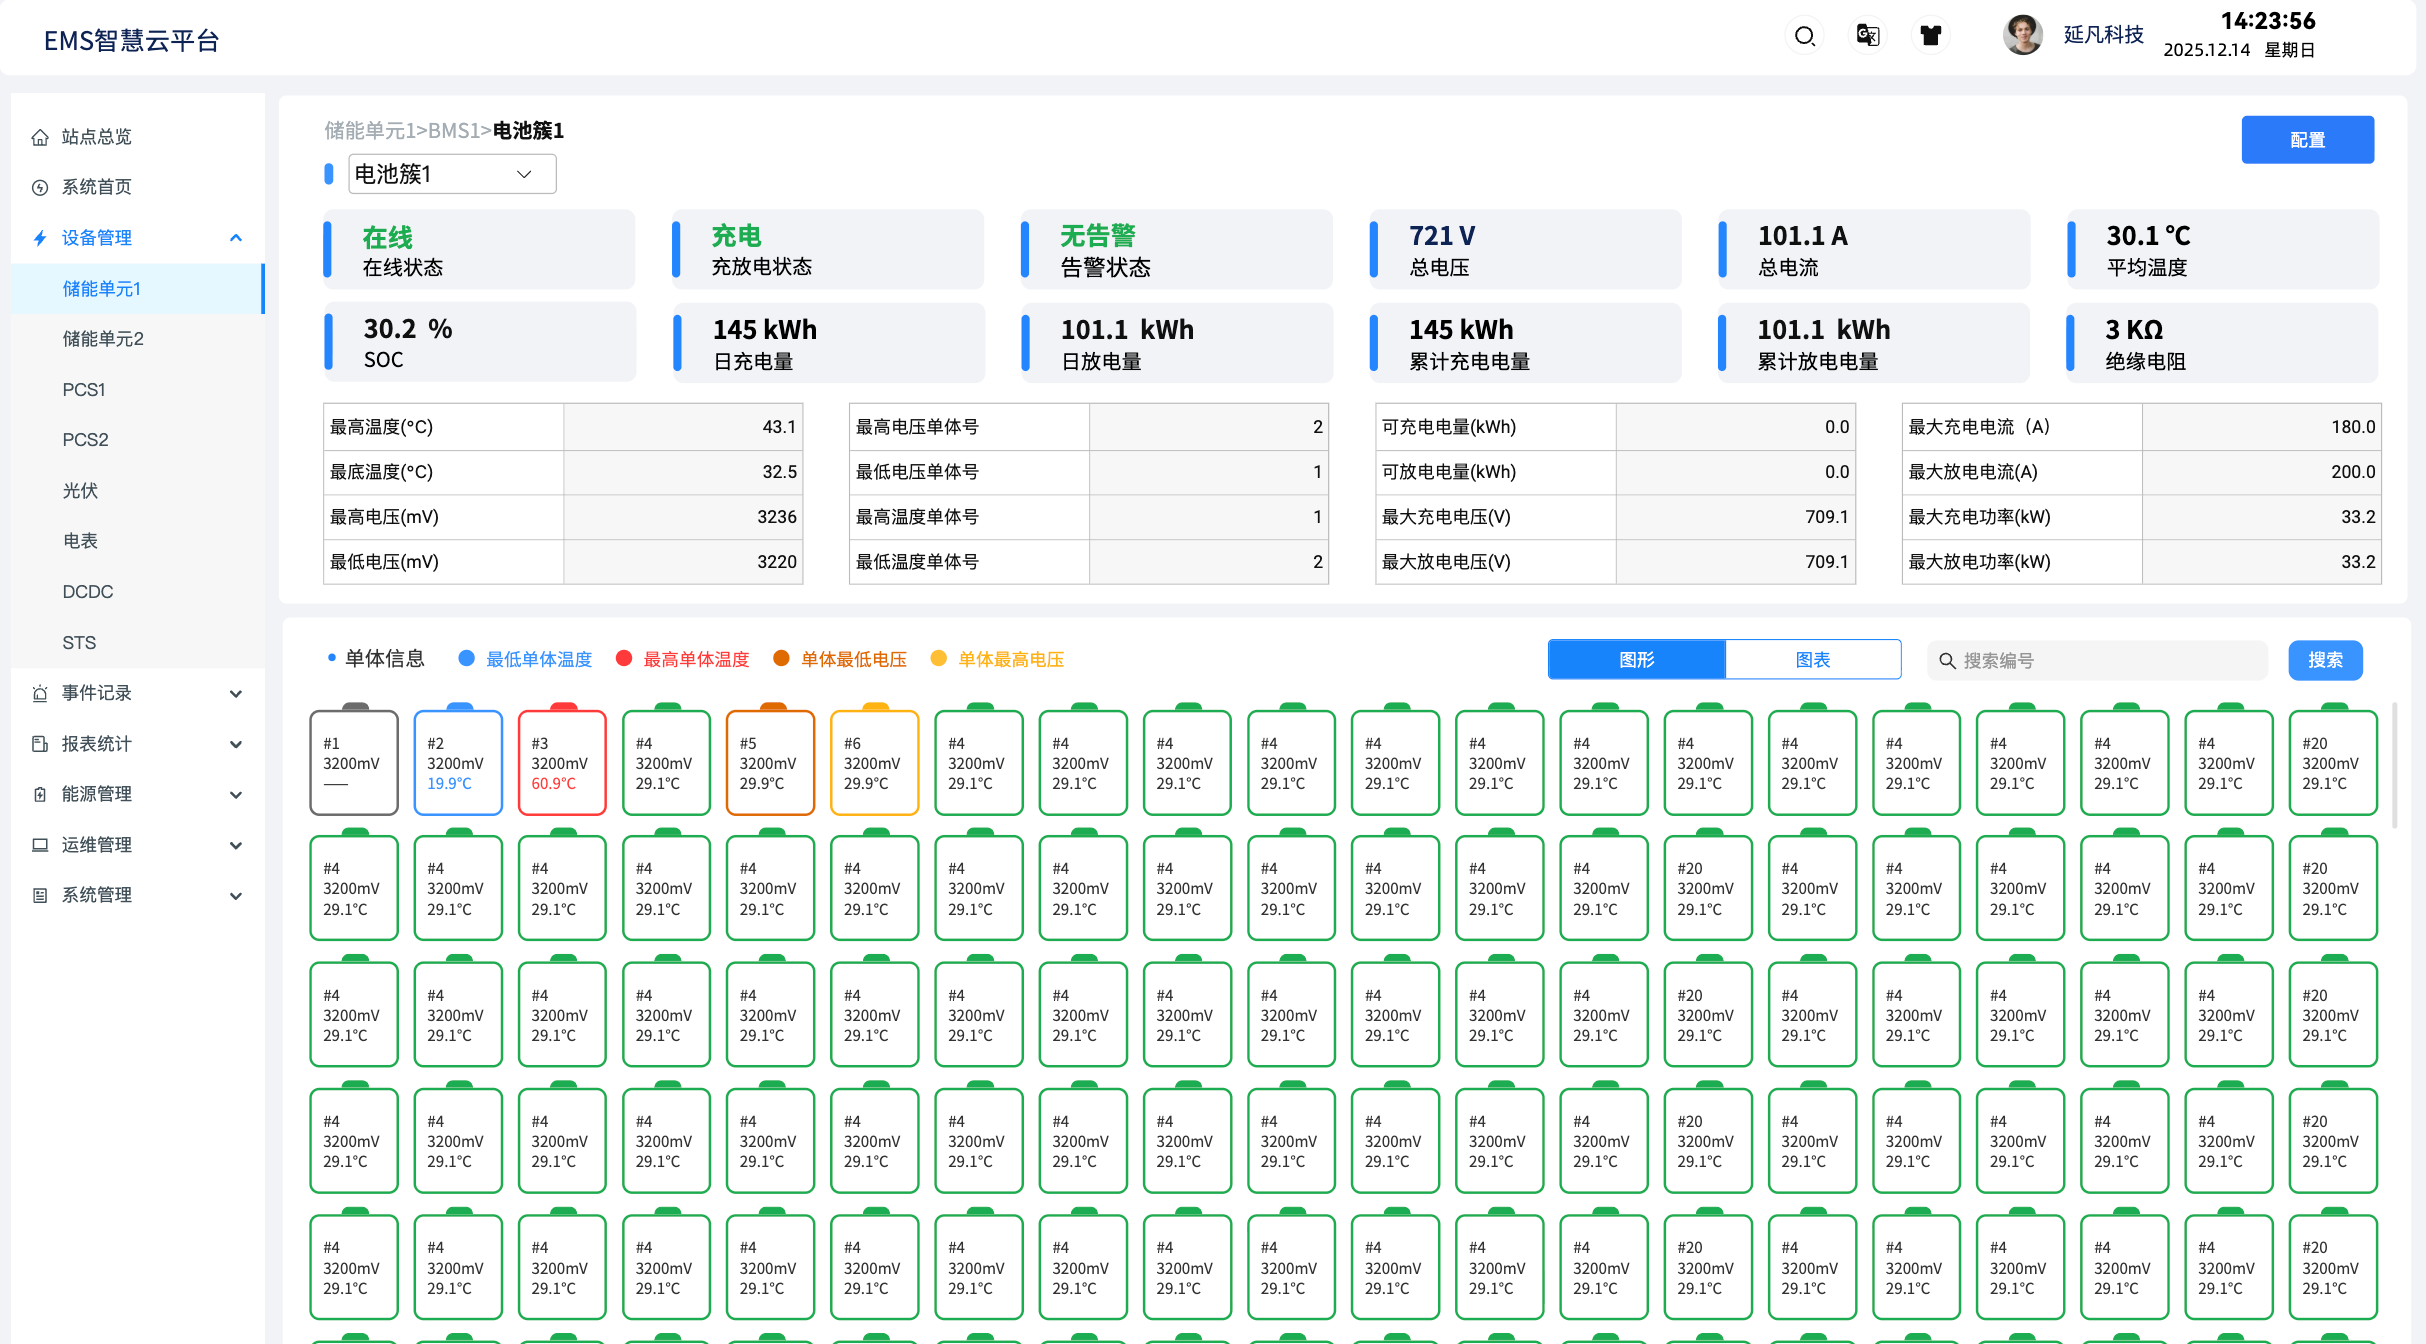Open the 电池簇1 dropdown selector
This screenshot has width=2426, height=1344.
tap(452, 174)
